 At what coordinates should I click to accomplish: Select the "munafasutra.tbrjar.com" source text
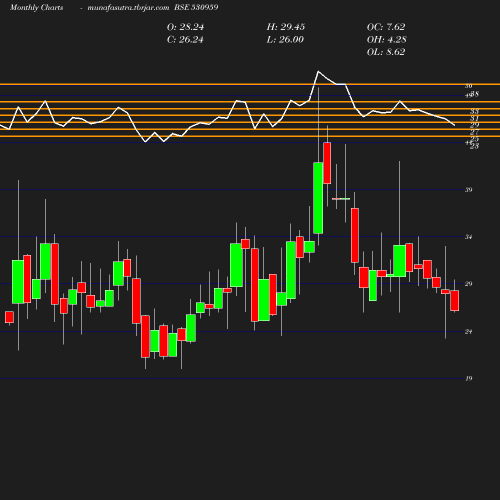pyautogui.click(x=128, y=8)
